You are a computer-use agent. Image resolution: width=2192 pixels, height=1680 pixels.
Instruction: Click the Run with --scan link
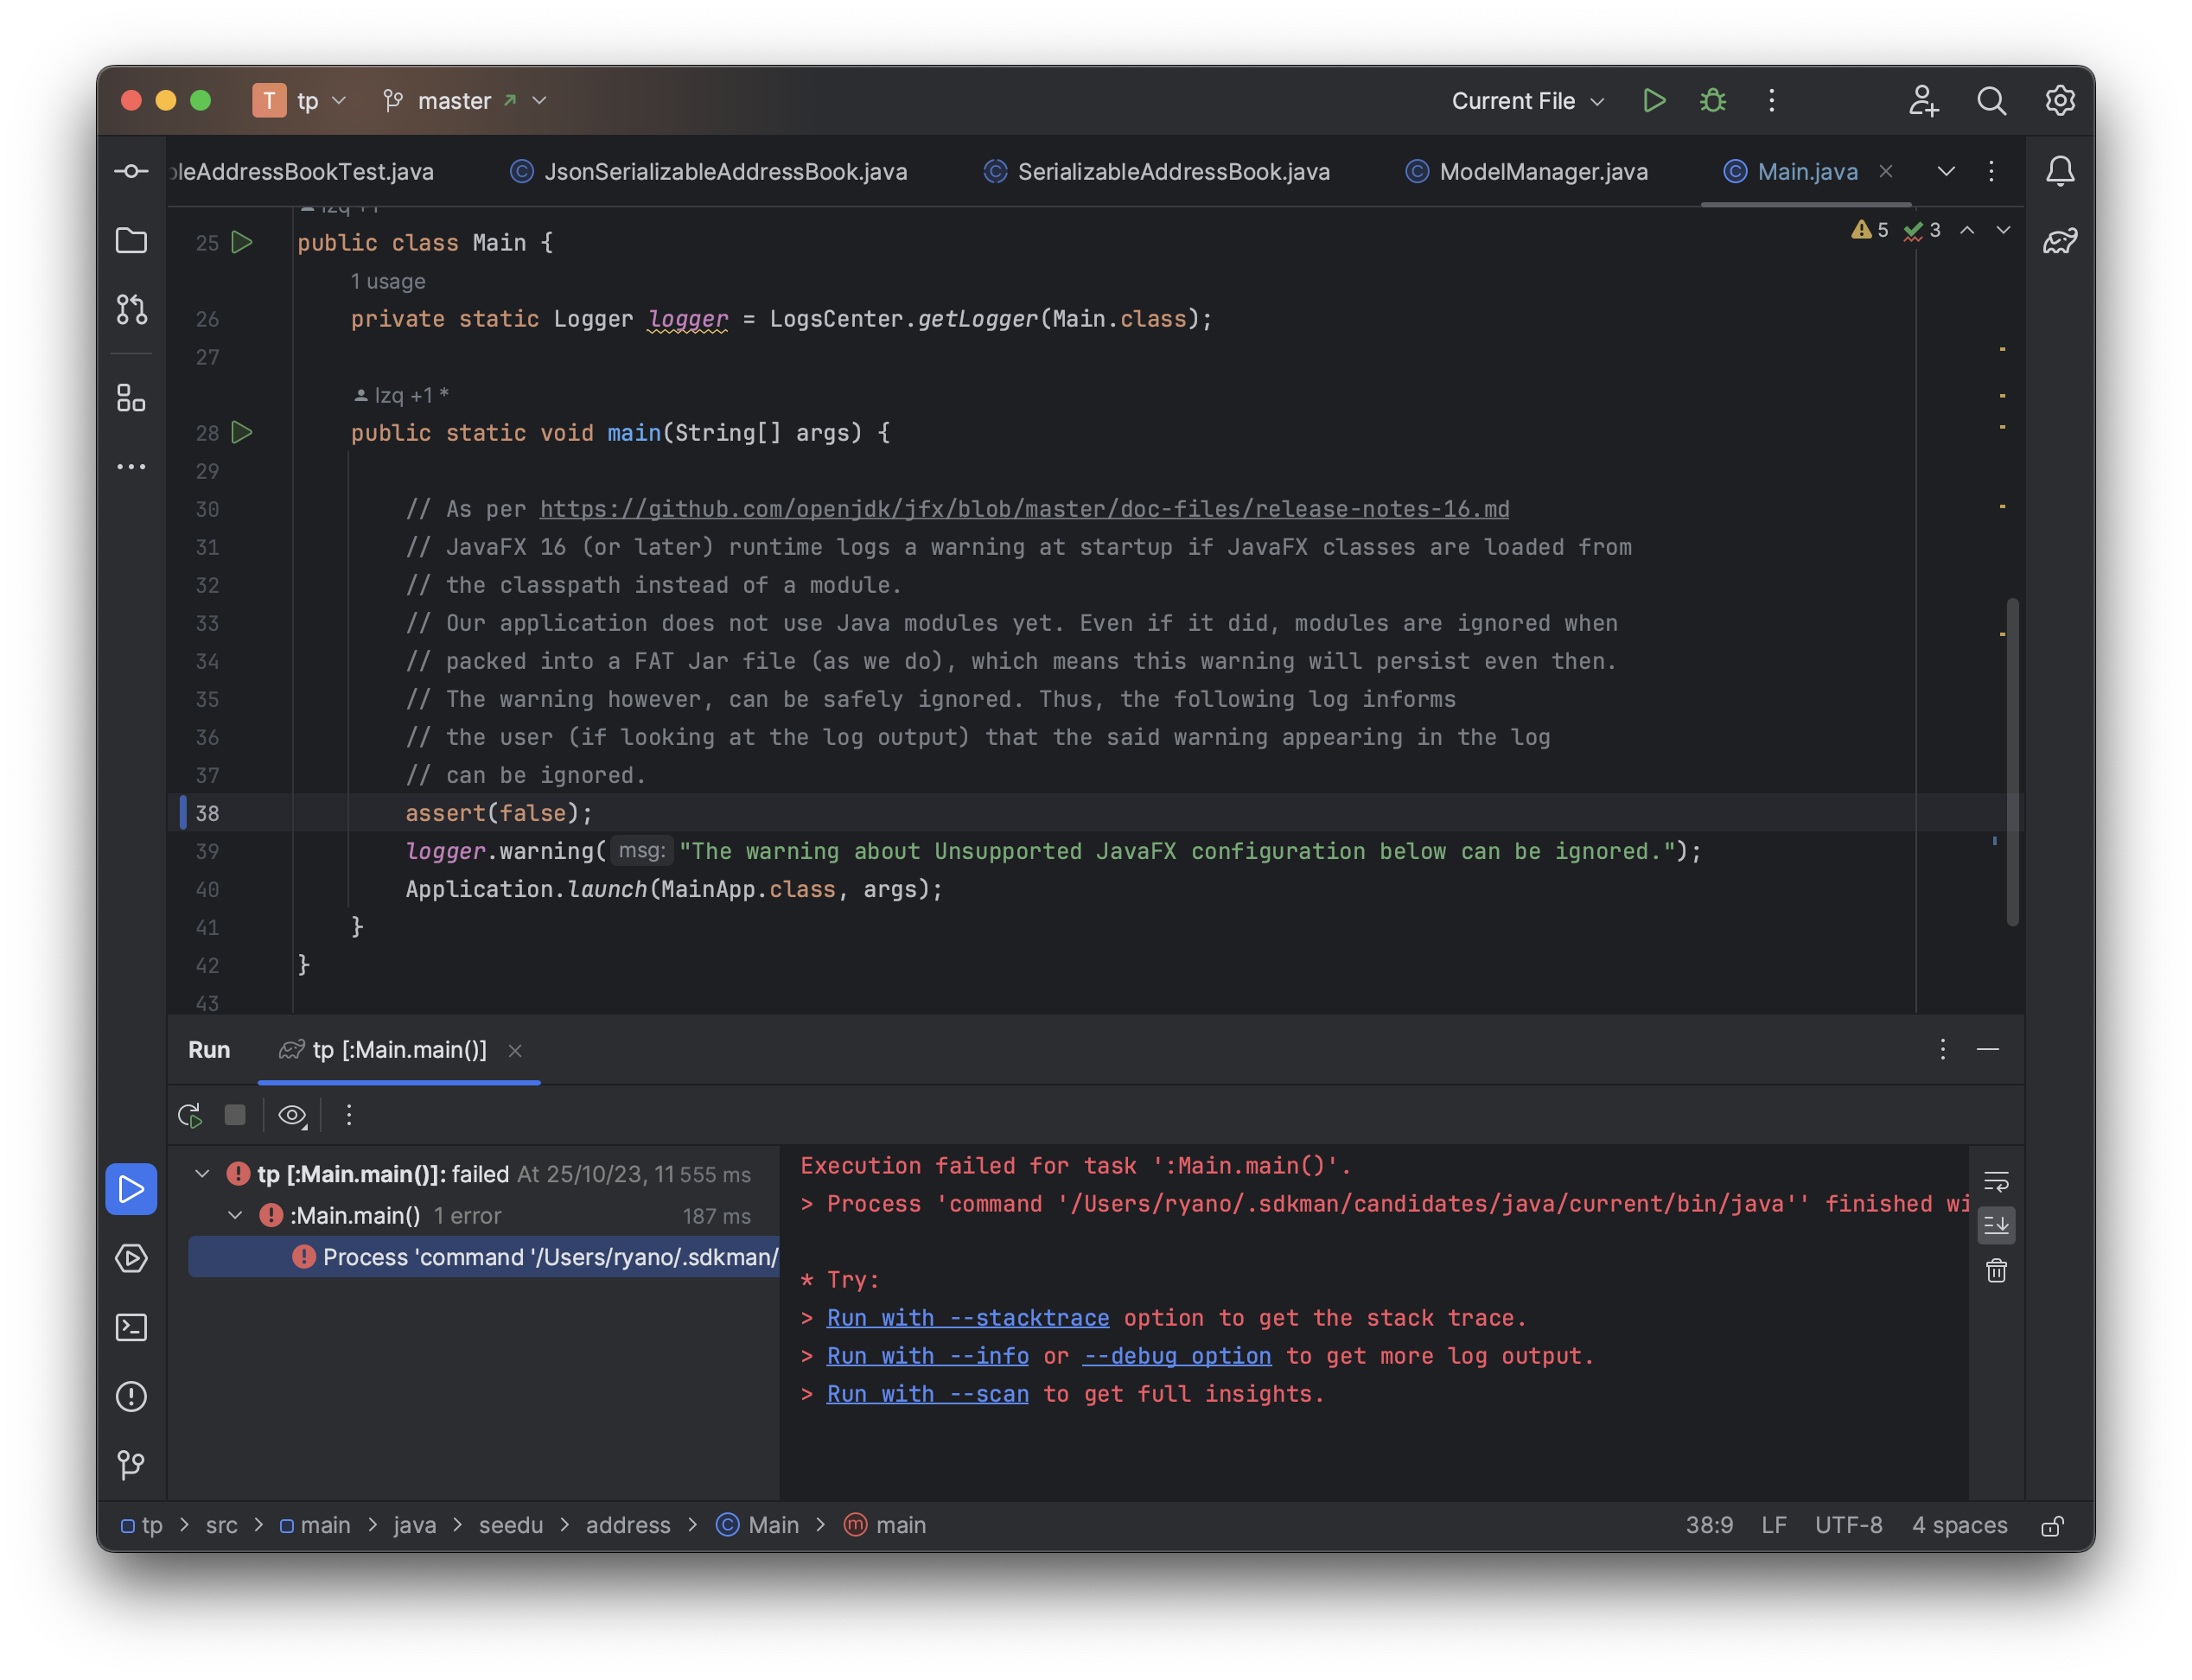[x=927, y=1394]
